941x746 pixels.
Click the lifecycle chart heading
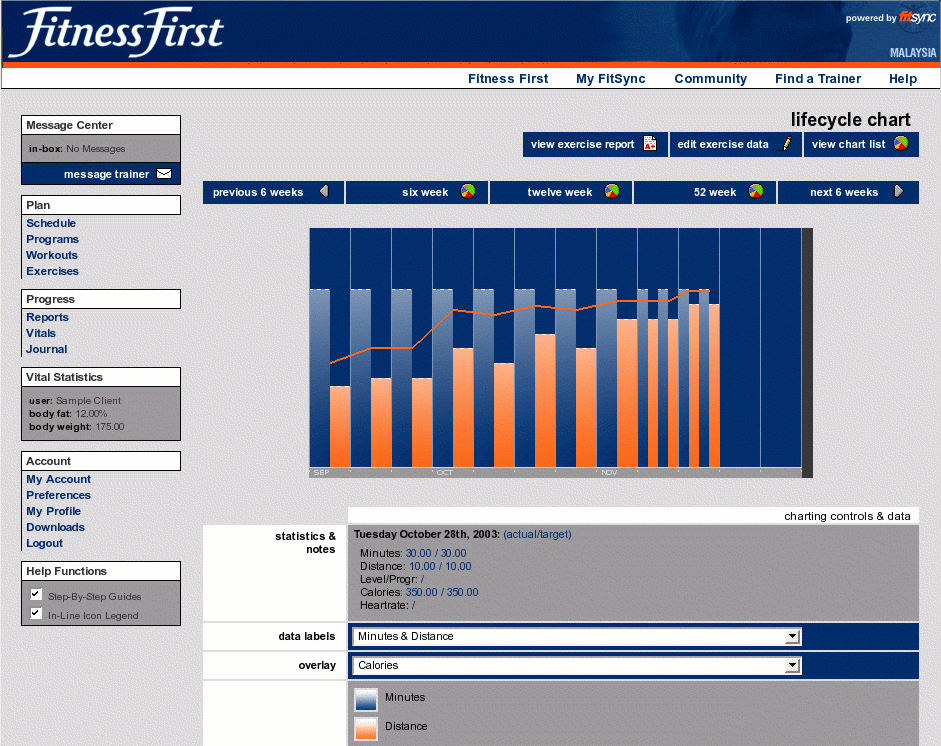(850, 119)
